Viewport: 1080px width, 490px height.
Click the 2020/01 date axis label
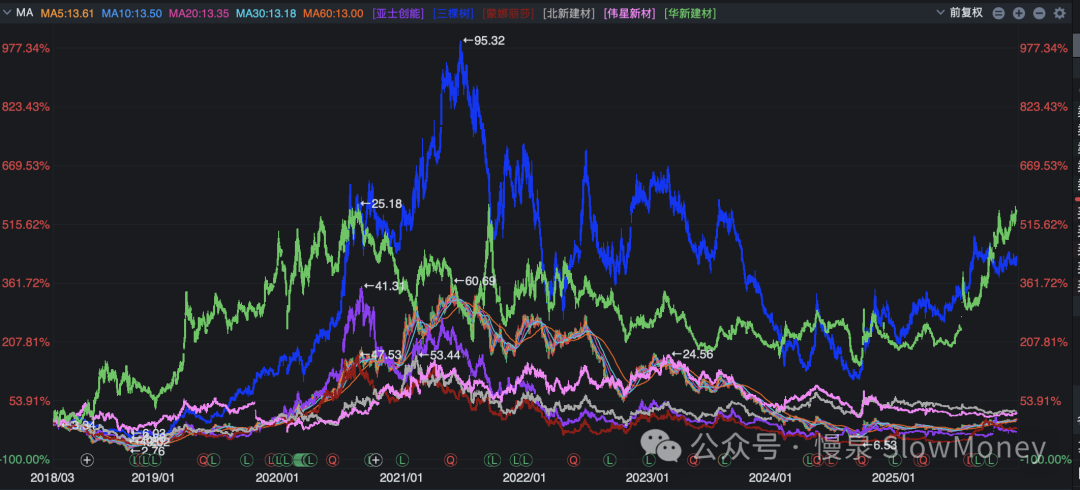[277, 477]
